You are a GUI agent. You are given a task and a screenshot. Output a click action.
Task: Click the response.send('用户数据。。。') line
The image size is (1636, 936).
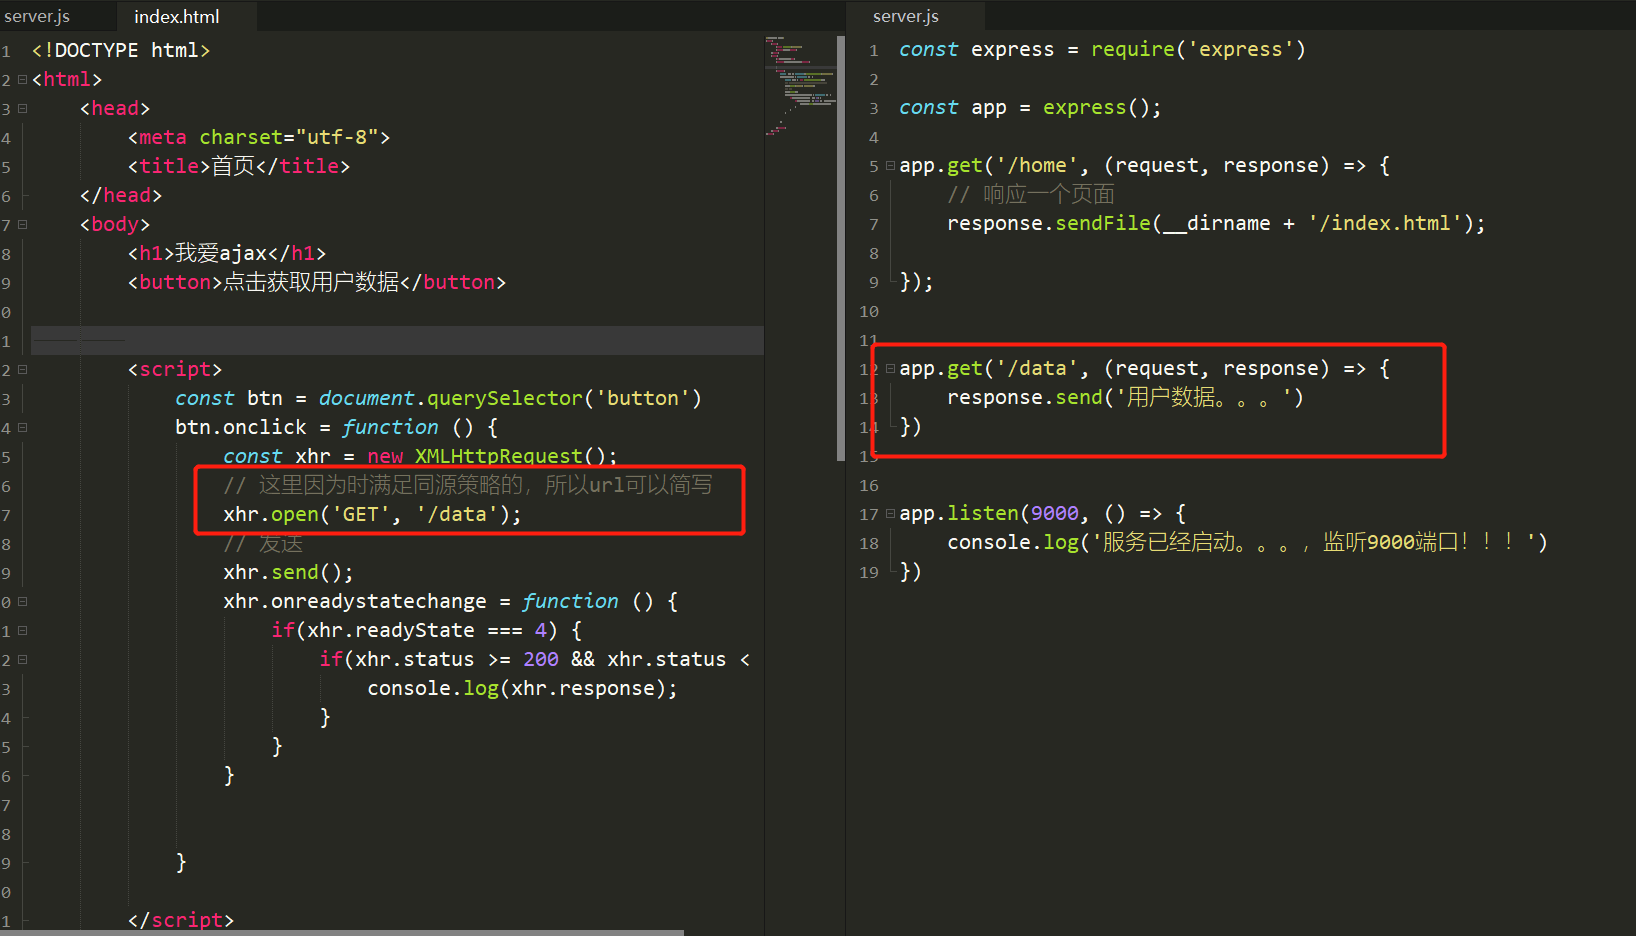[1126, 397]
